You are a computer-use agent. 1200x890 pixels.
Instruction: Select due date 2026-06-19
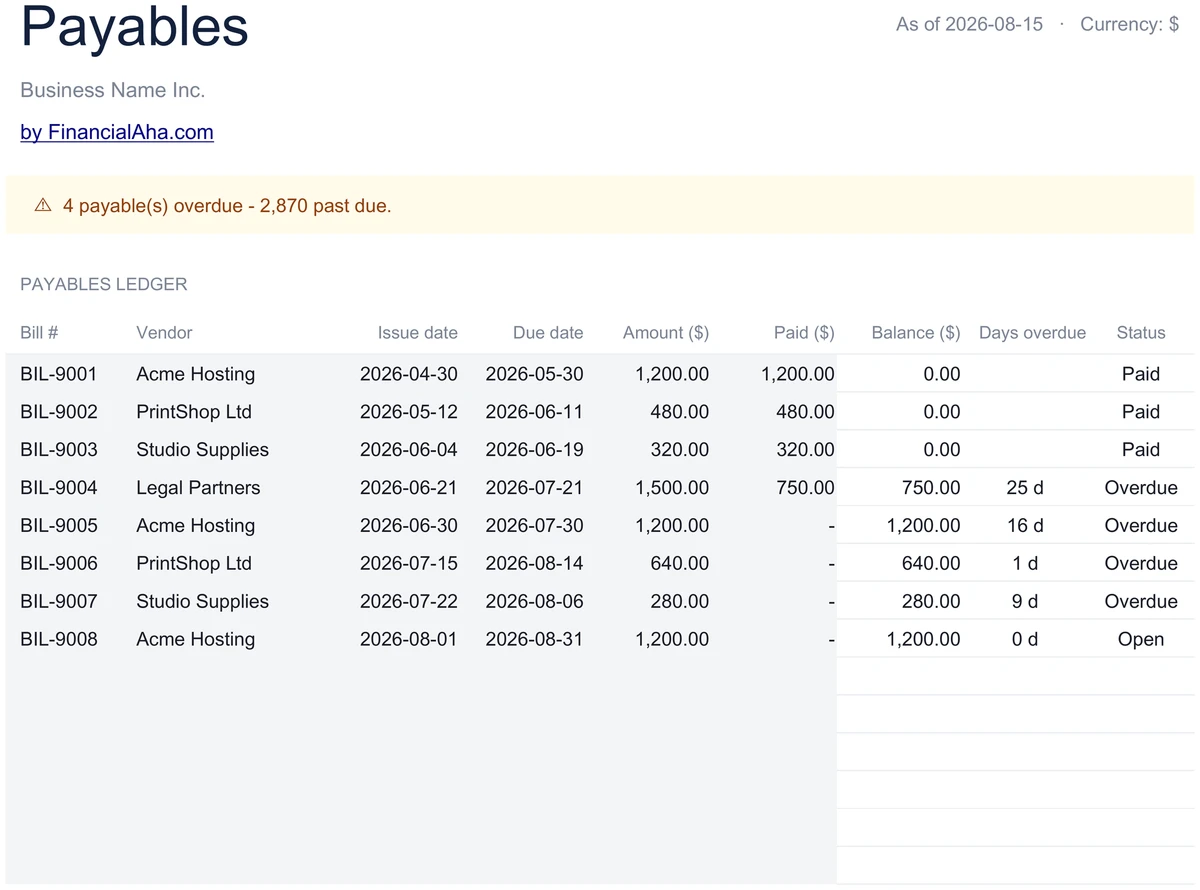(535, 450)
